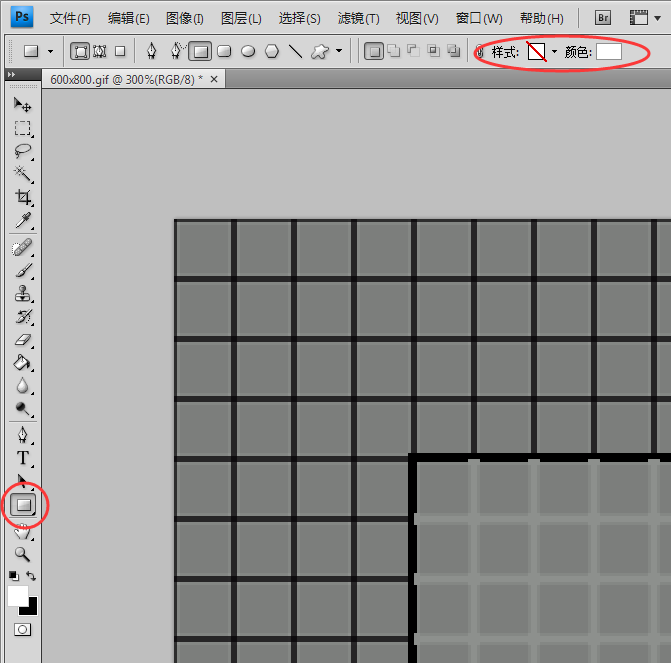Click the 样式 style swatch

[537, 52]
